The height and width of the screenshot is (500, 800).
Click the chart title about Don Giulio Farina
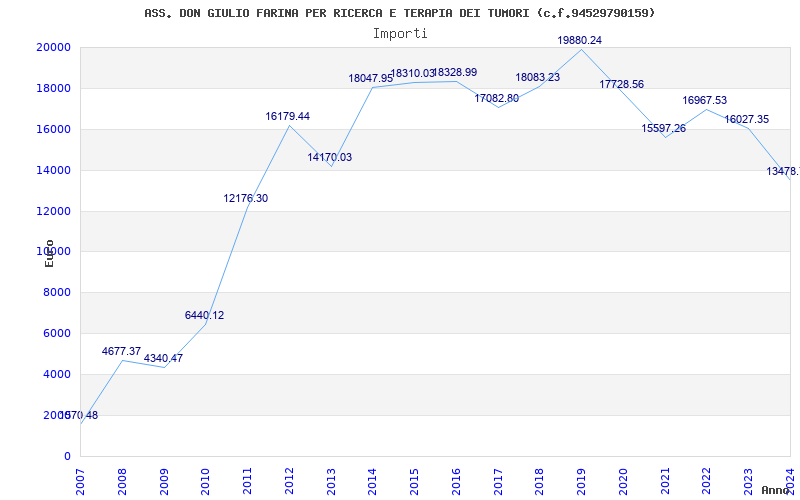(x=399, y=13)
